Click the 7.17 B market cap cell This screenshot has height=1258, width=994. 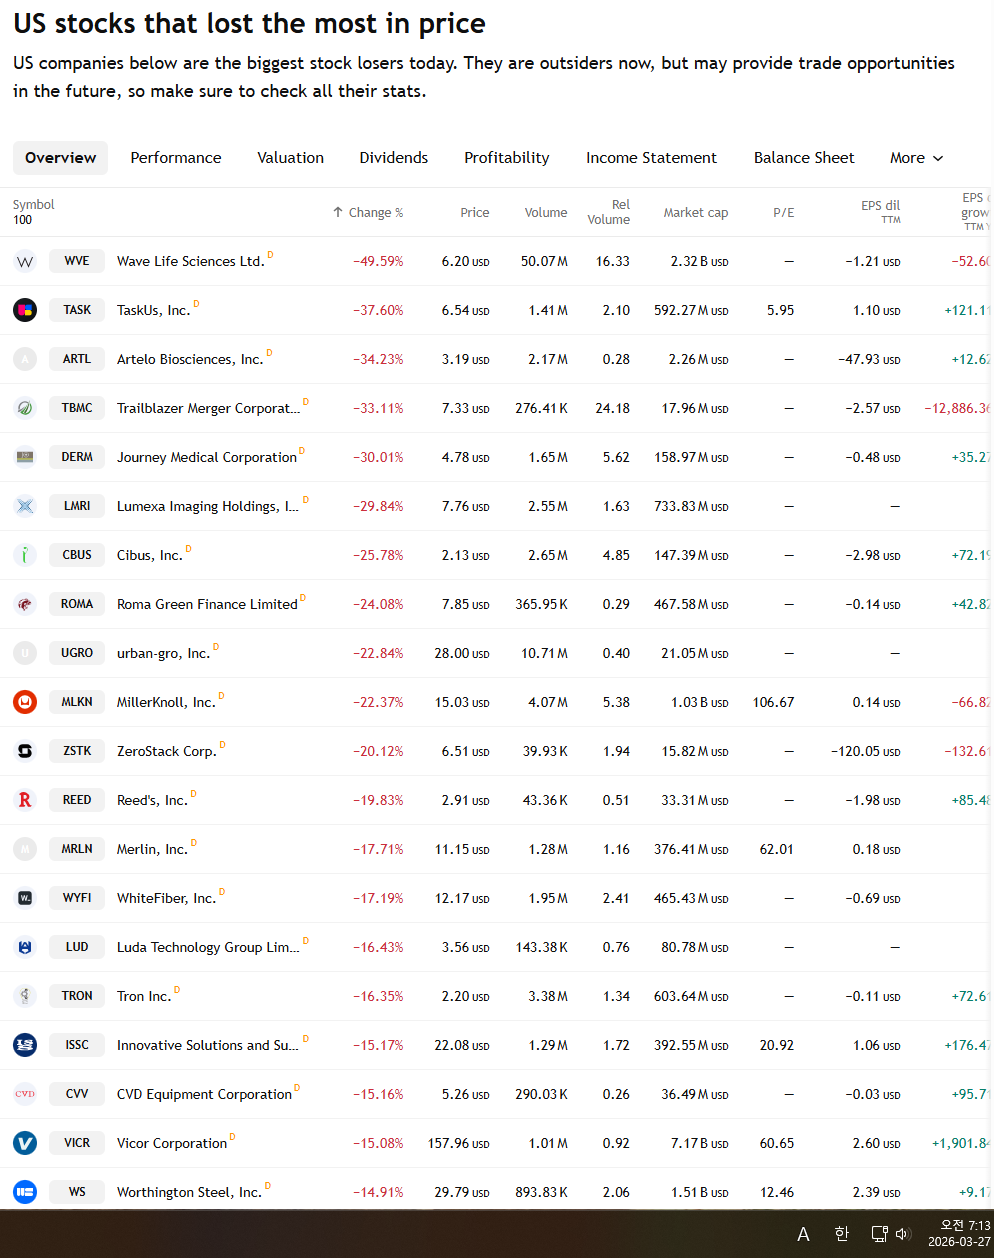pos(699,1143)
